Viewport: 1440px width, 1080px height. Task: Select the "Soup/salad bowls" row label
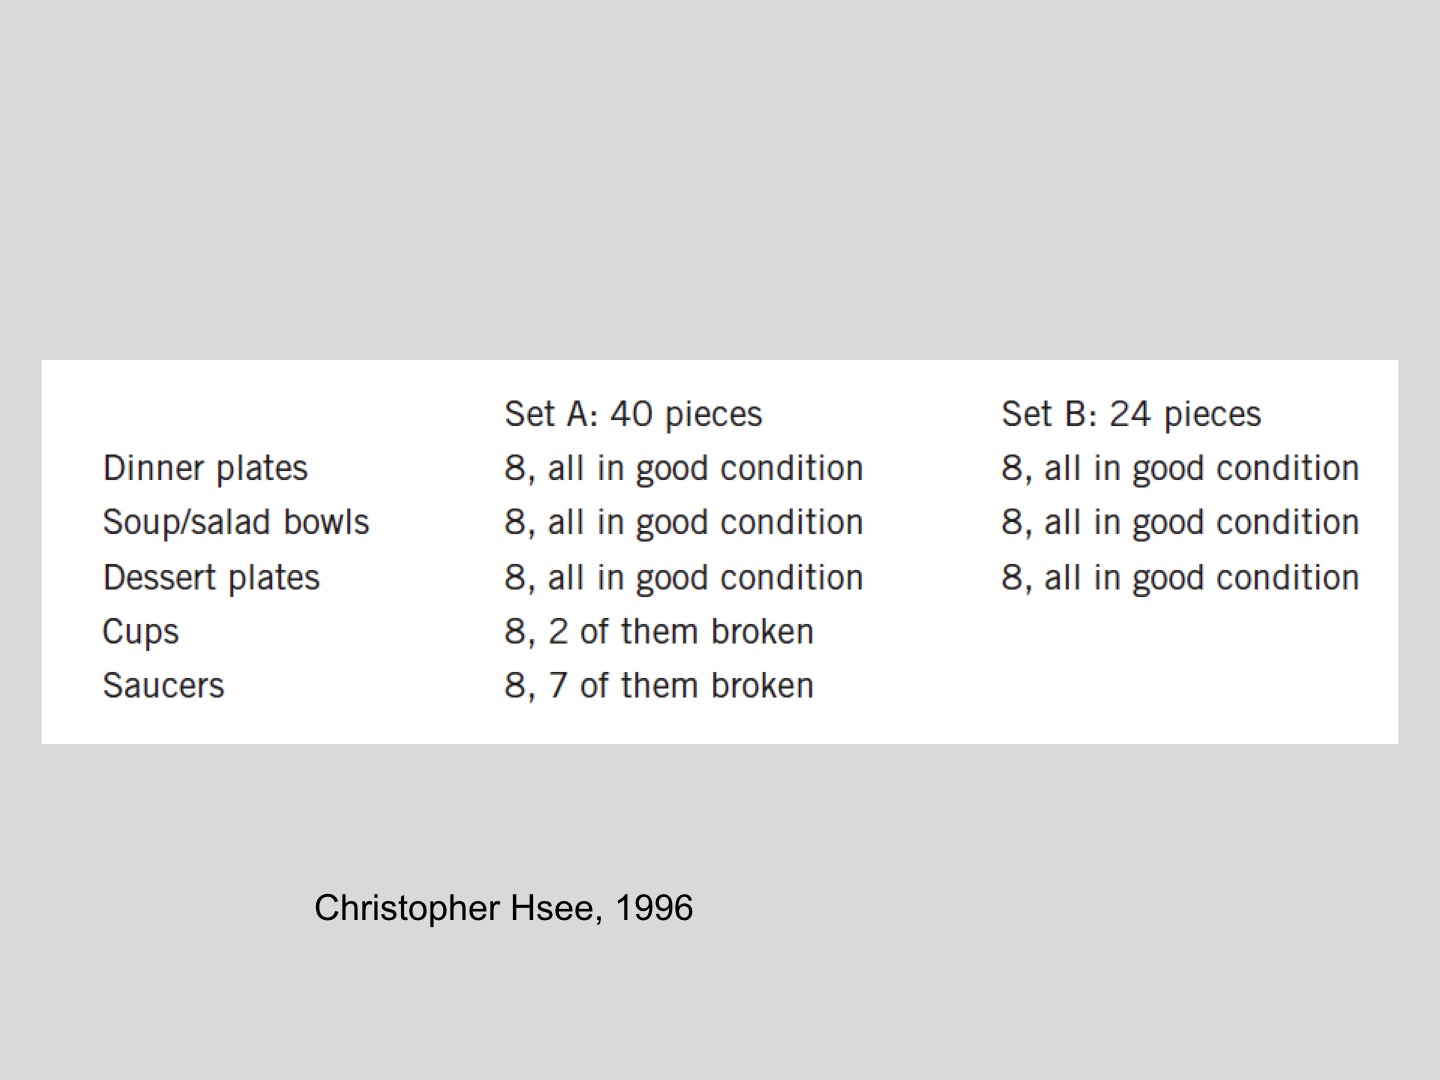(x=236, y=522)
